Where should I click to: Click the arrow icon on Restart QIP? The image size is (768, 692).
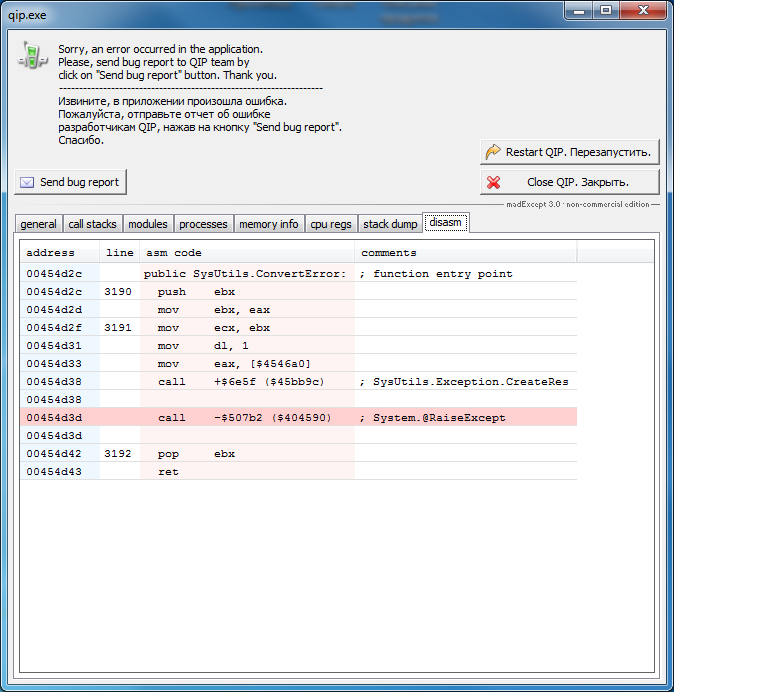tap(493, 152)
